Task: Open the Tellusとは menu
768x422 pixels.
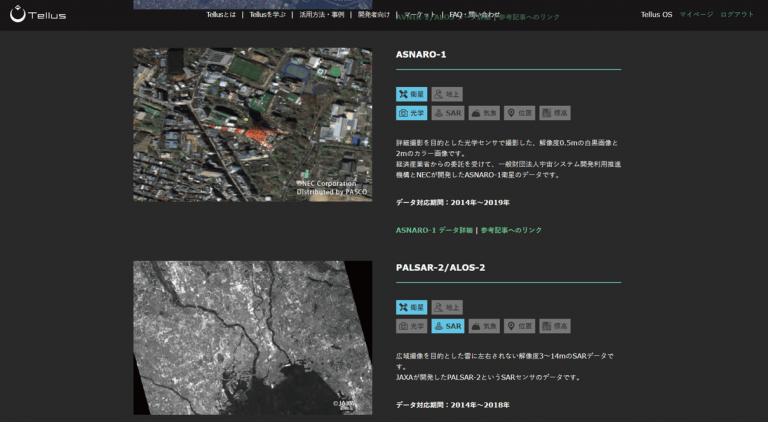Action: 221,15
